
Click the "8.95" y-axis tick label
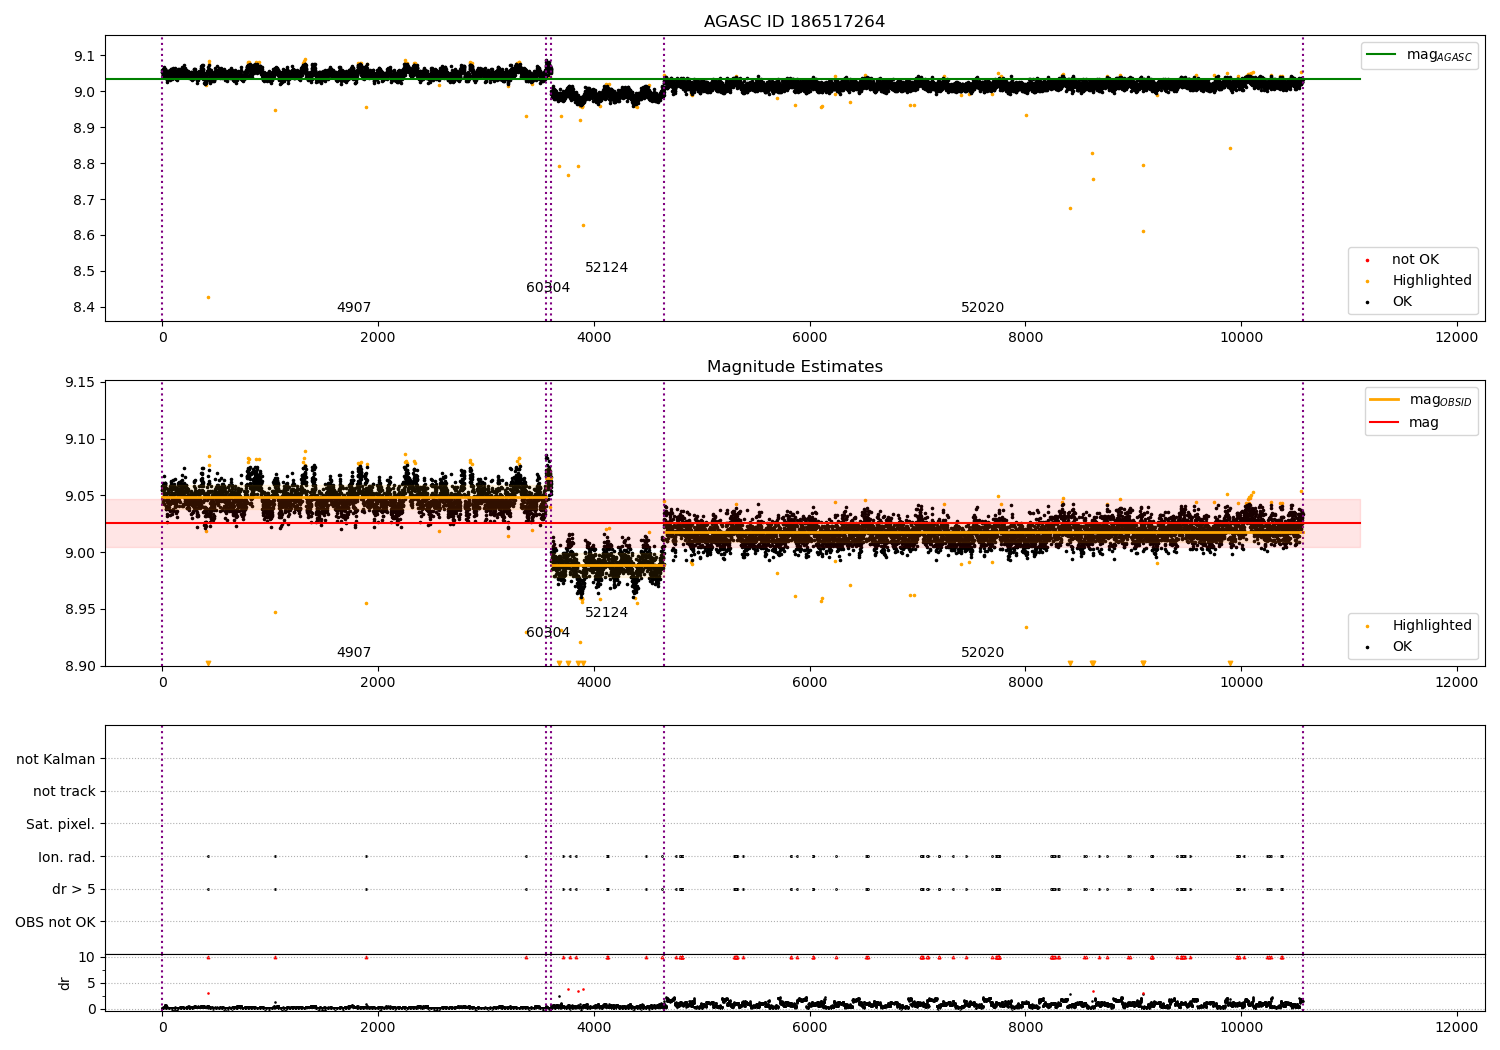(x=80, y=610)
